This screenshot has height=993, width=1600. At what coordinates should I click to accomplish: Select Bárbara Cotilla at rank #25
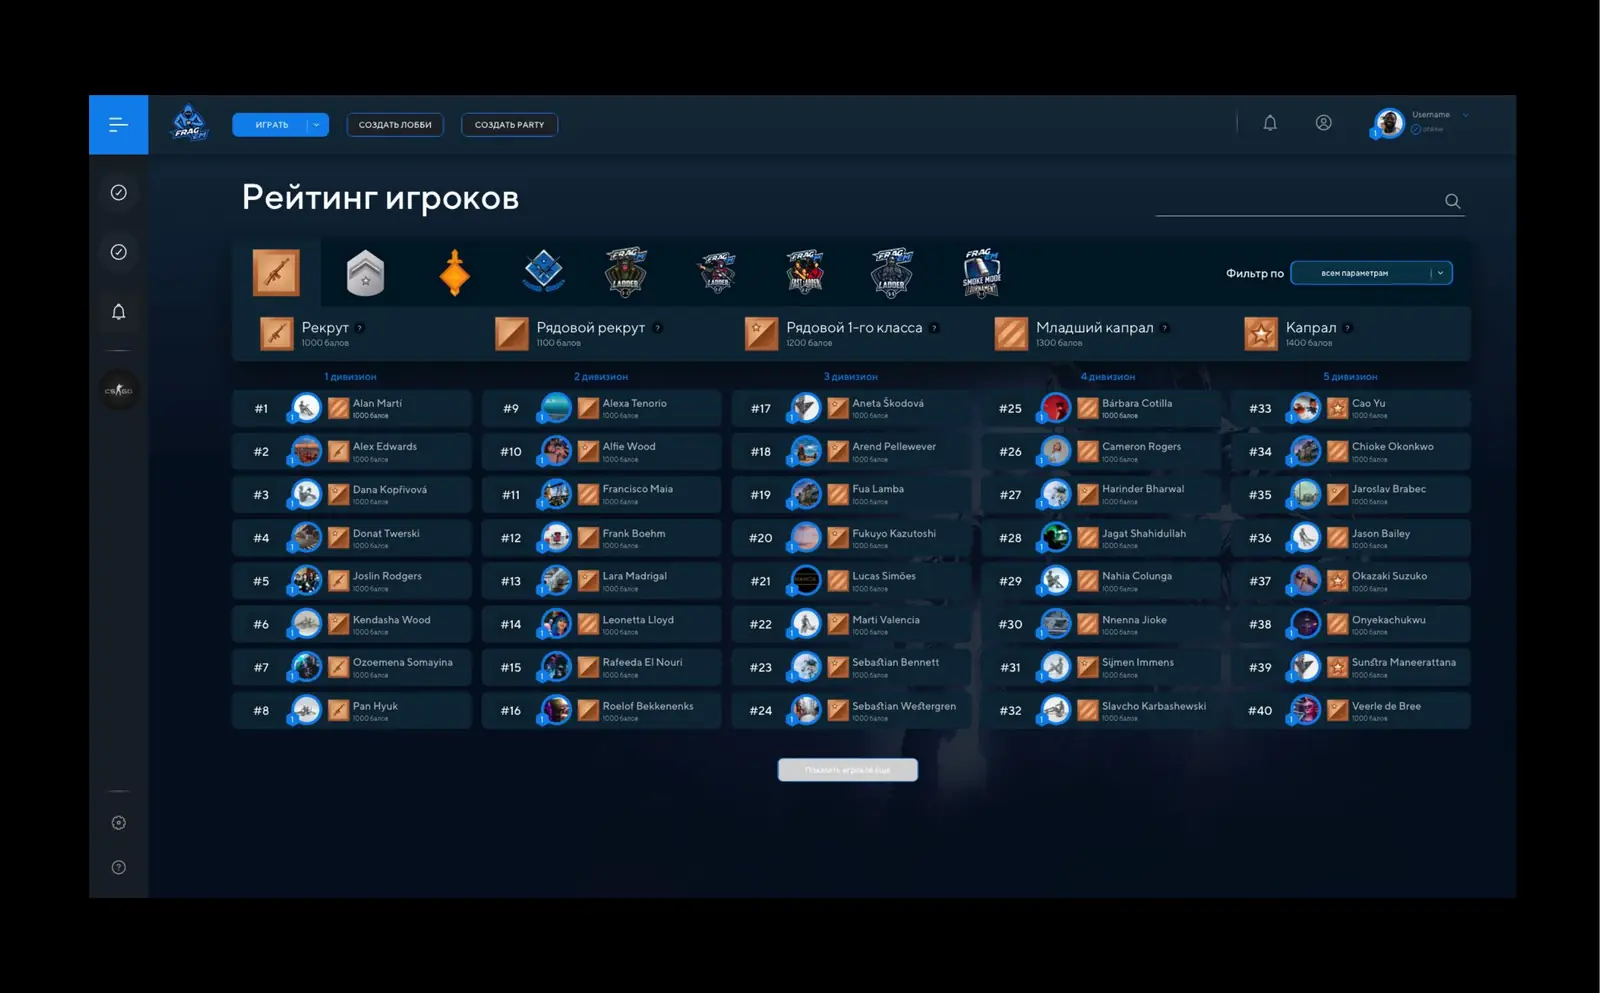click(1101, 408)
